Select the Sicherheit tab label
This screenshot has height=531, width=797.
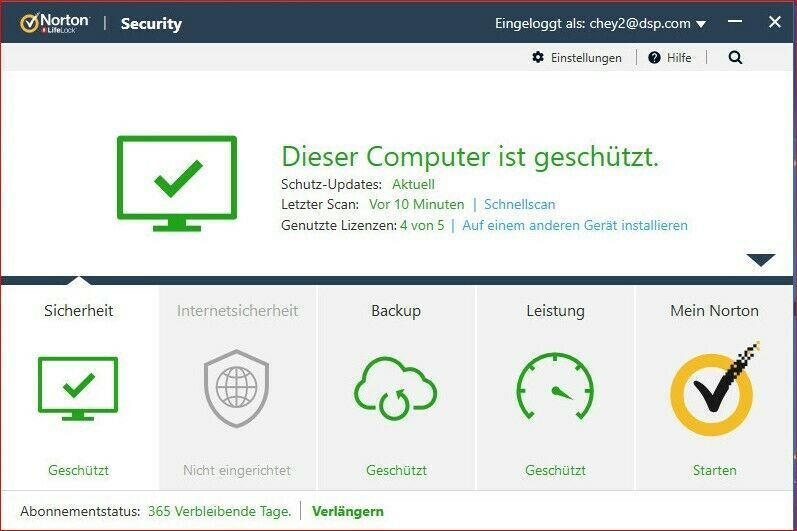click(x=79, y=311)
